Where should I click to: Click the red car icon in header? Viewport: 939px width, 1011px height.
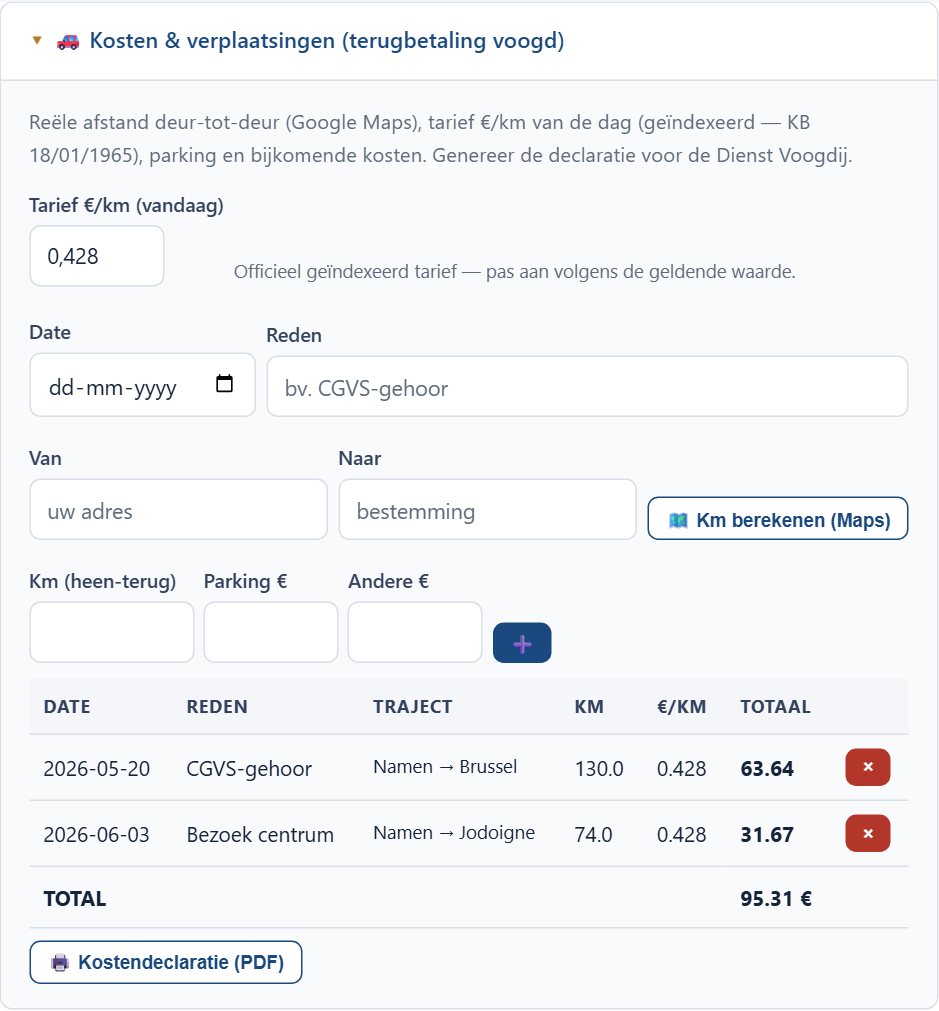[68, 41]
